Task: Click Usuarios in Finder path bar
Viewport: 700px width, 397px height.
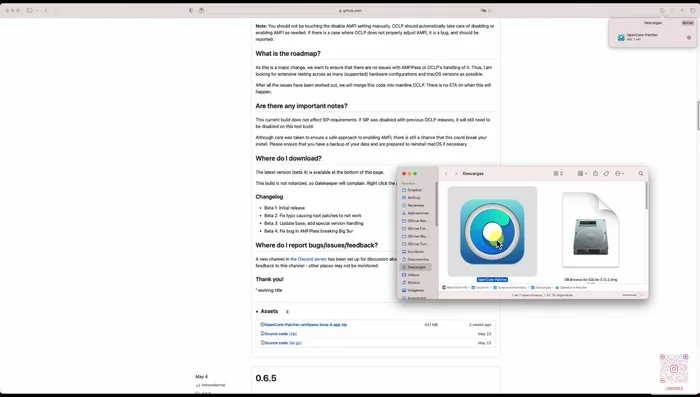Action: click(480, 288)
